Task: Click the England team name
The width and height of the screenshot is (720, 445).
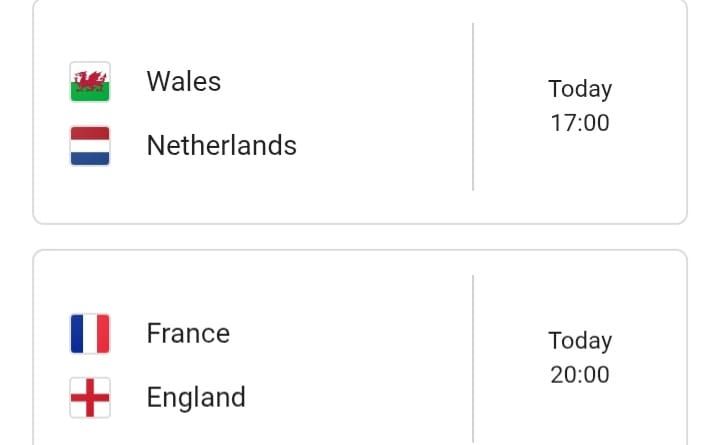Action: (x=196, y=398)
